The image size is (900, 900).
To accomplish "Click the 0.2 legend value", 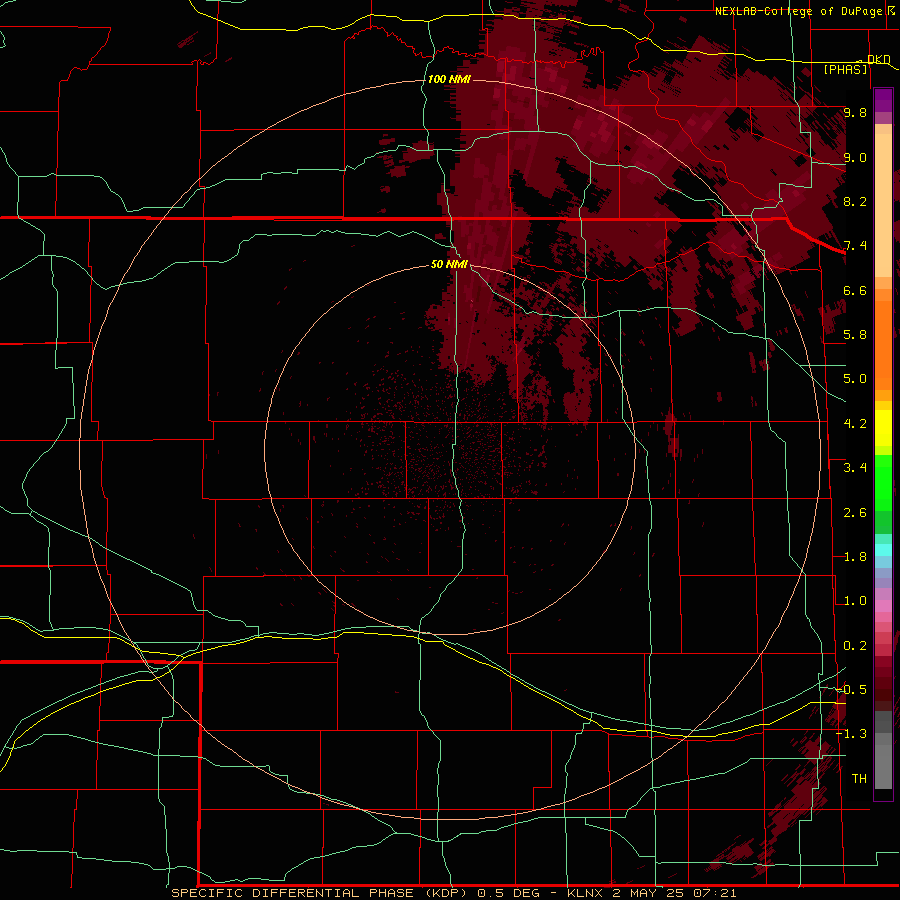I will (855, 646).
